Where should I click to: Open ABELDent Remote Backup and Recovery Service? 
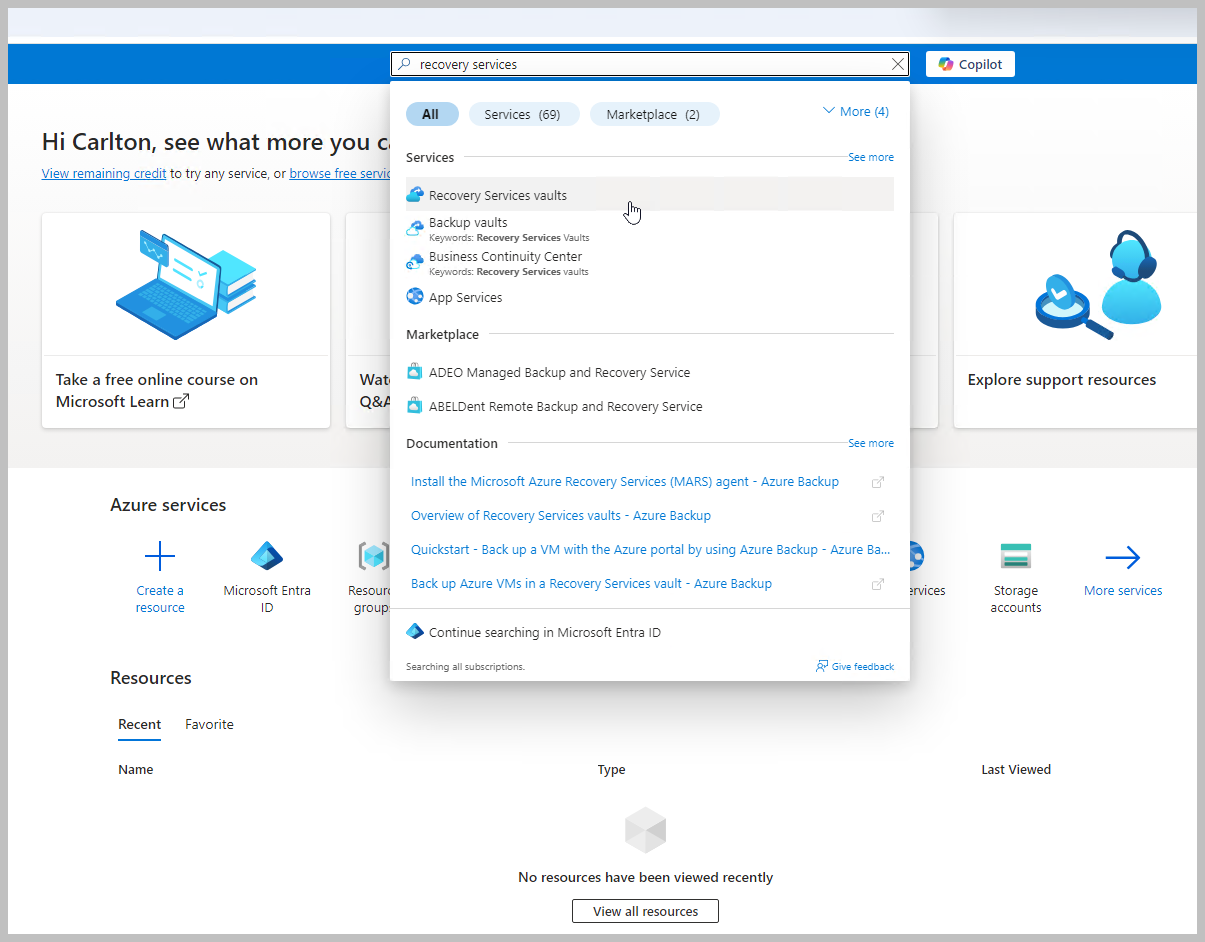[x=650, y=406]
